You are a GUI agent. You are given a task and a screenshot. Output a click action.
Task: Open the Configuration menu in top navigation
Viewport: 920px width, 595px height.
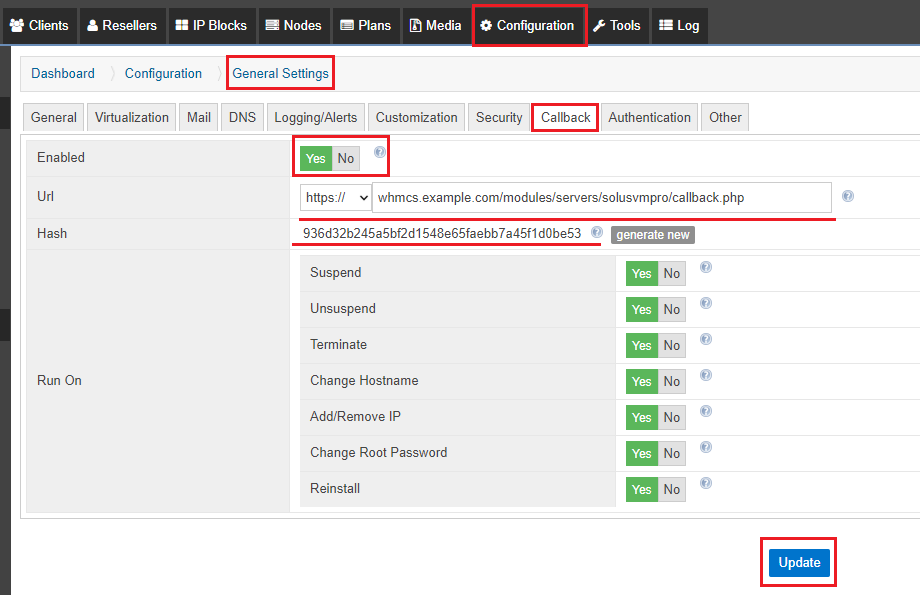527,25
